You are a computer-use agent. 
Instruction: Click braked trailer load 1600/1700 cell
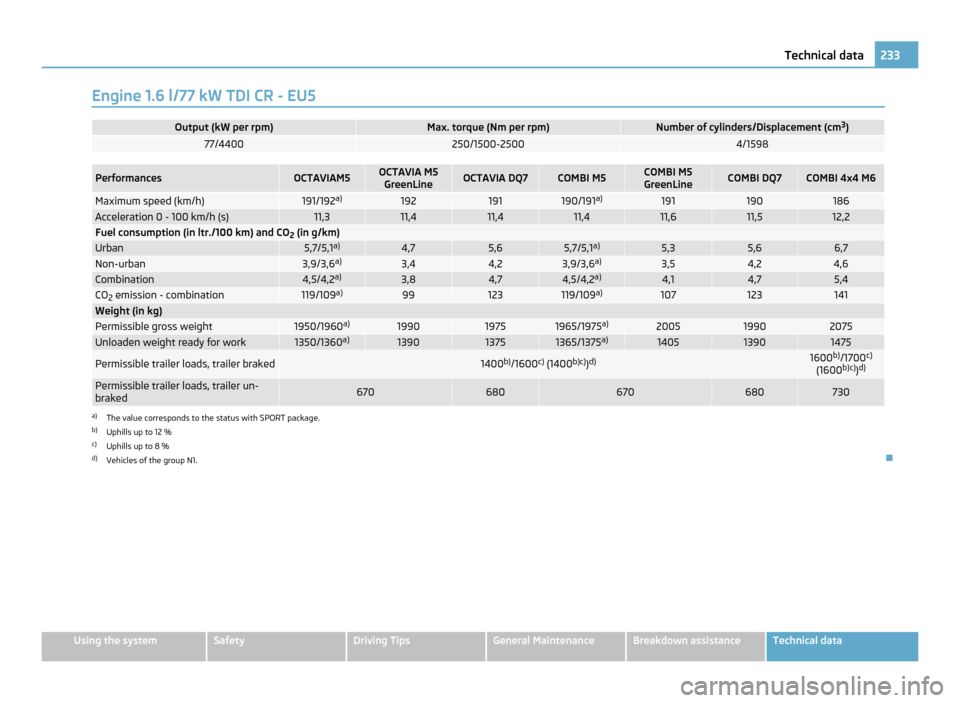pyautogui.click(x=841, y=364)
